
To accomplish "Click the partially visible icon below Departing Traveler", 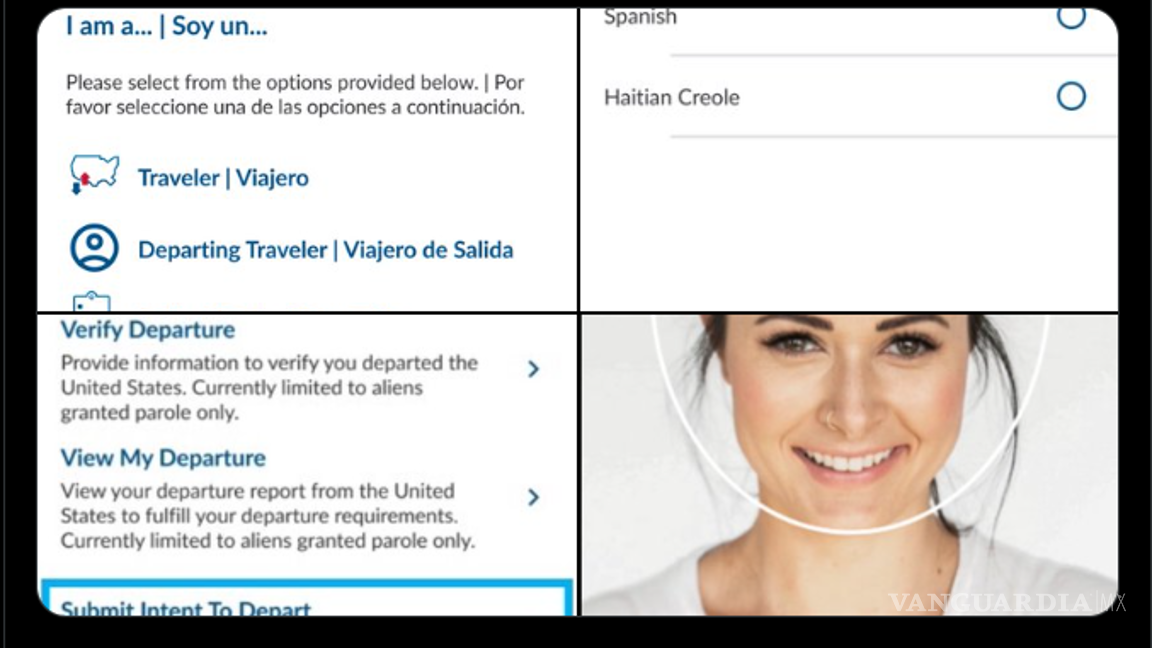I will (92, 301).
